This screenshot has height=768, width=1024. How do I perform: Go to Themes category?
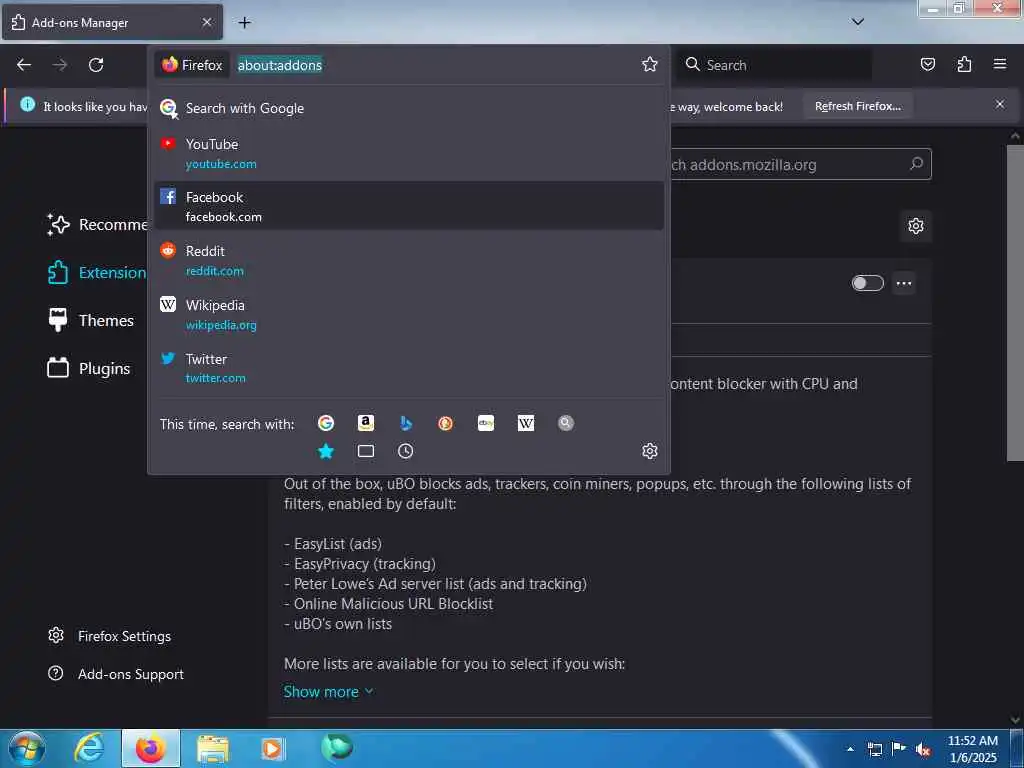[x=91, y=320]
